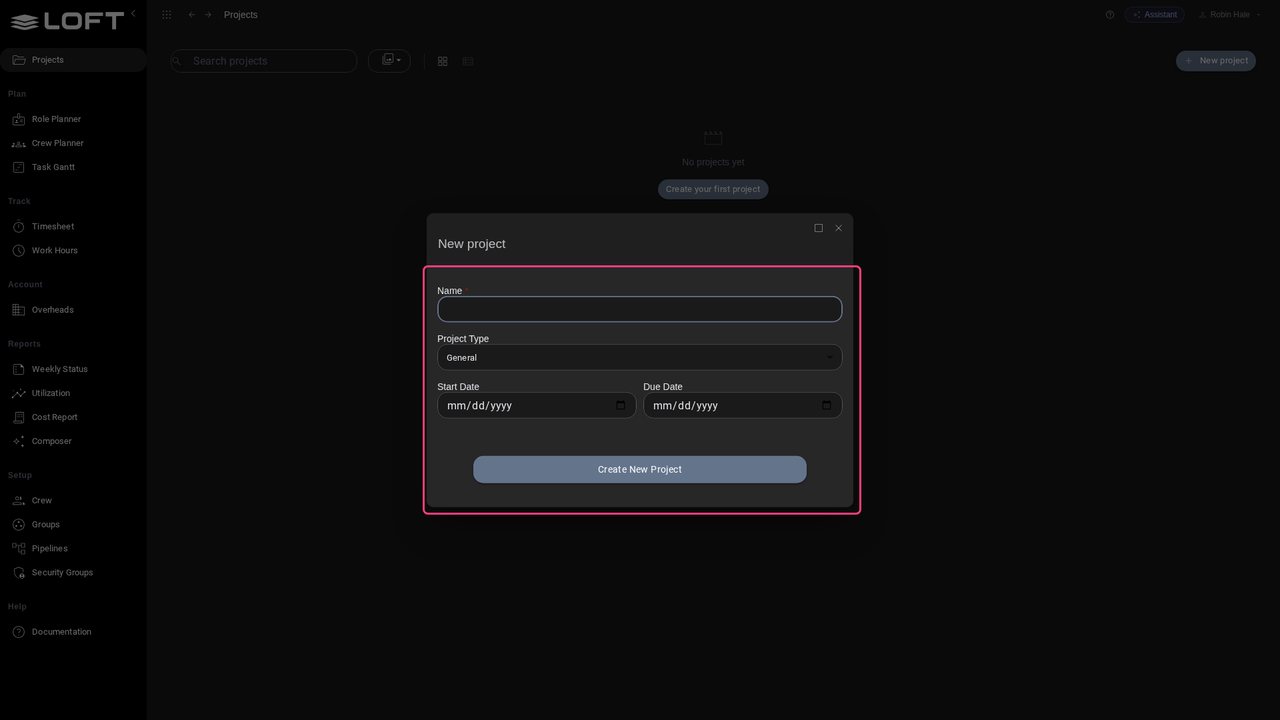The height and width of the screenshot is (720, 1280).
Task: Open the Assistant button in header
Action: click(1154, 15)
